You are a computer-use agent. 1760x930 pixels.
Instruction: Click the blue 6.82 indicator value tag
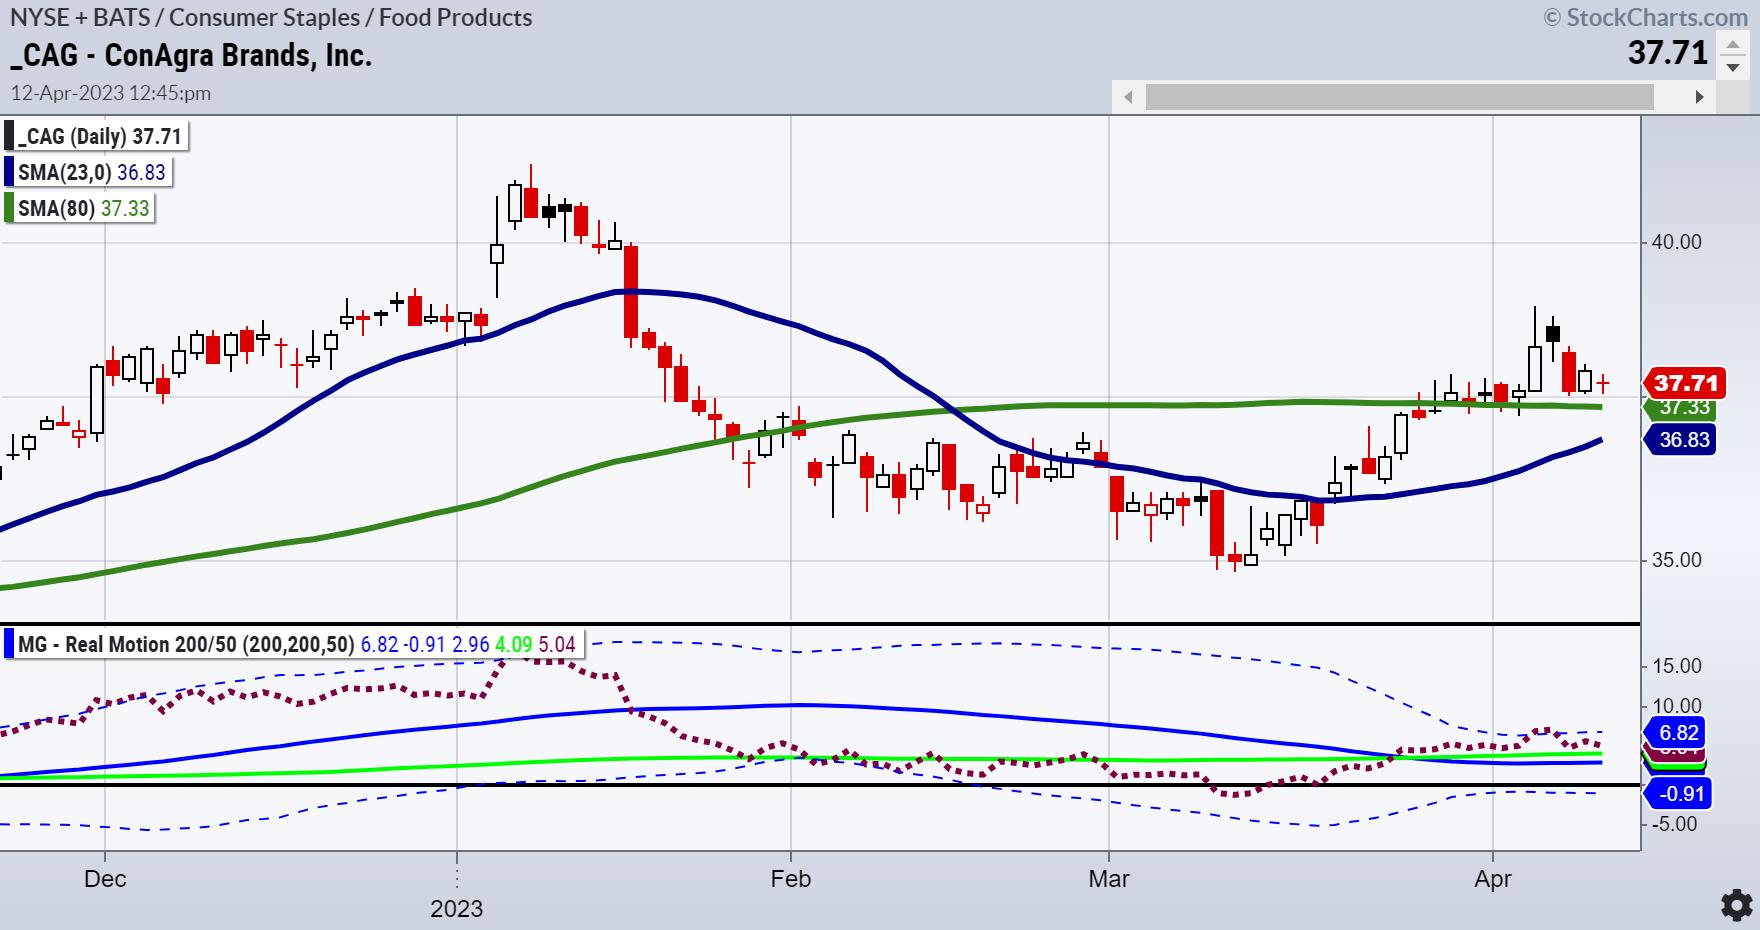coord(1680,733)
